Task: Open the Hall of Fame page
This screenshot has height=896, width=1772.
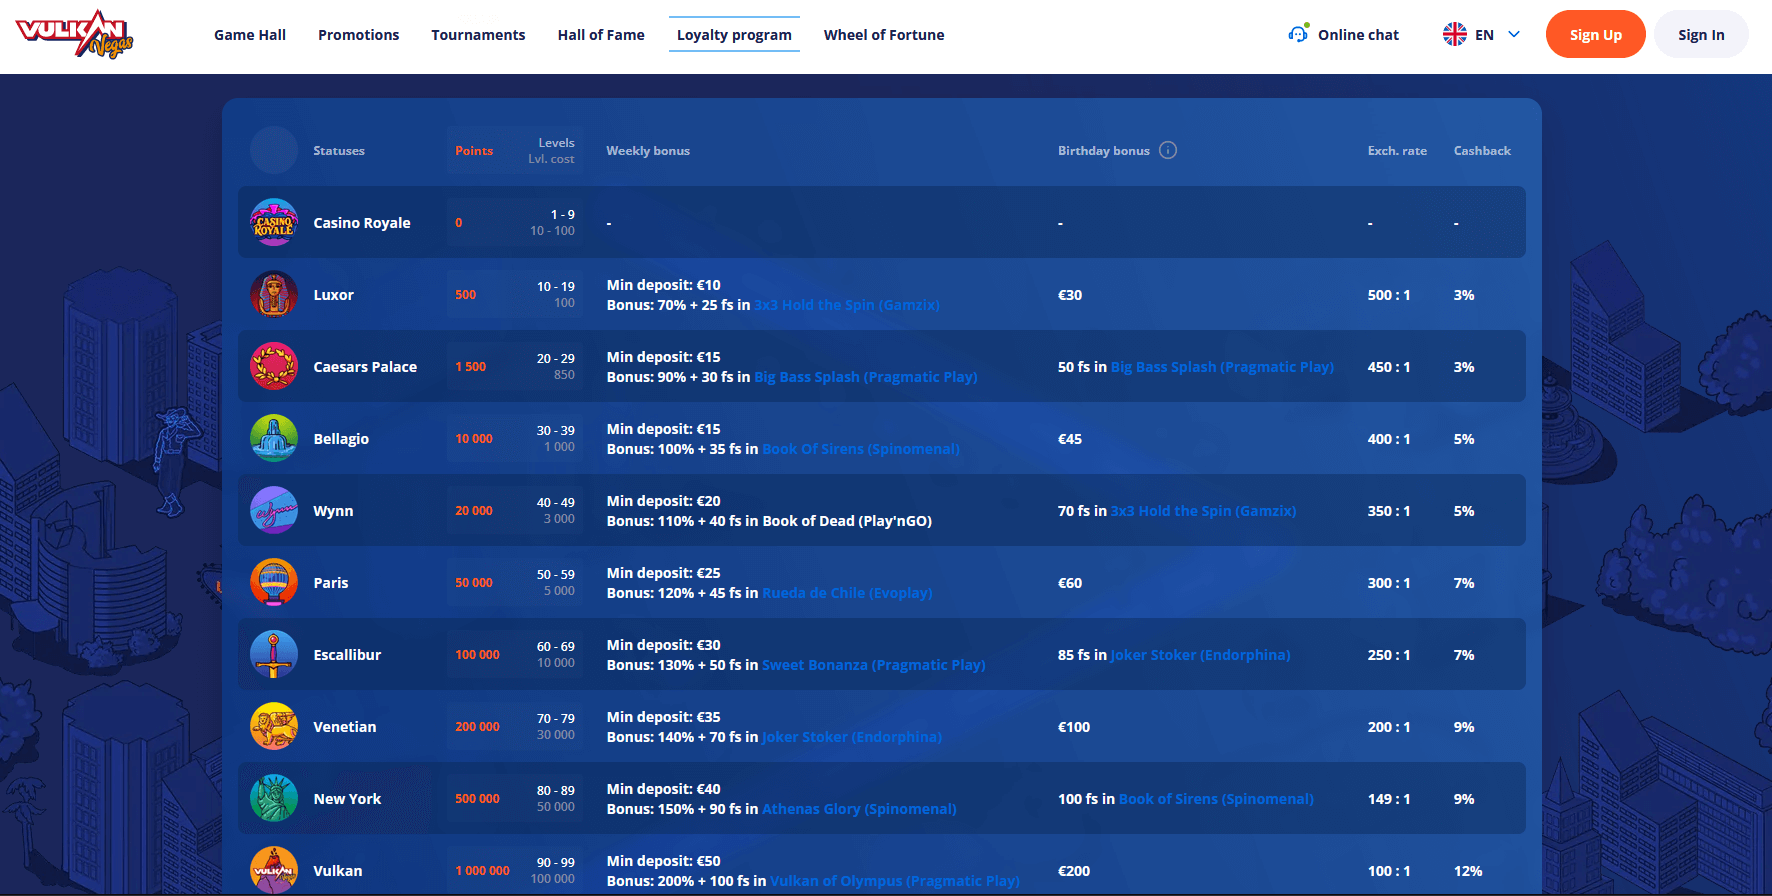Action: (601, 35)
